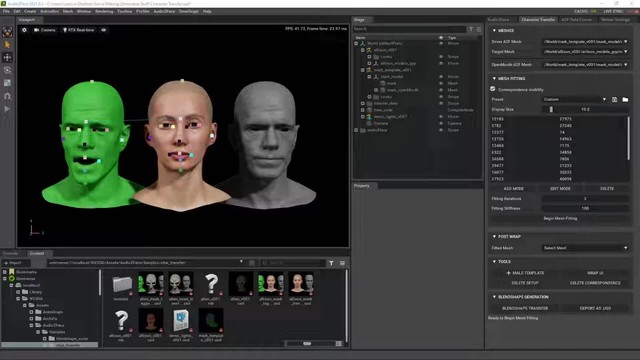Pick the rotate tool in left toolbar
The width and height of the screenshot is (640, 360).
[7, 70]
